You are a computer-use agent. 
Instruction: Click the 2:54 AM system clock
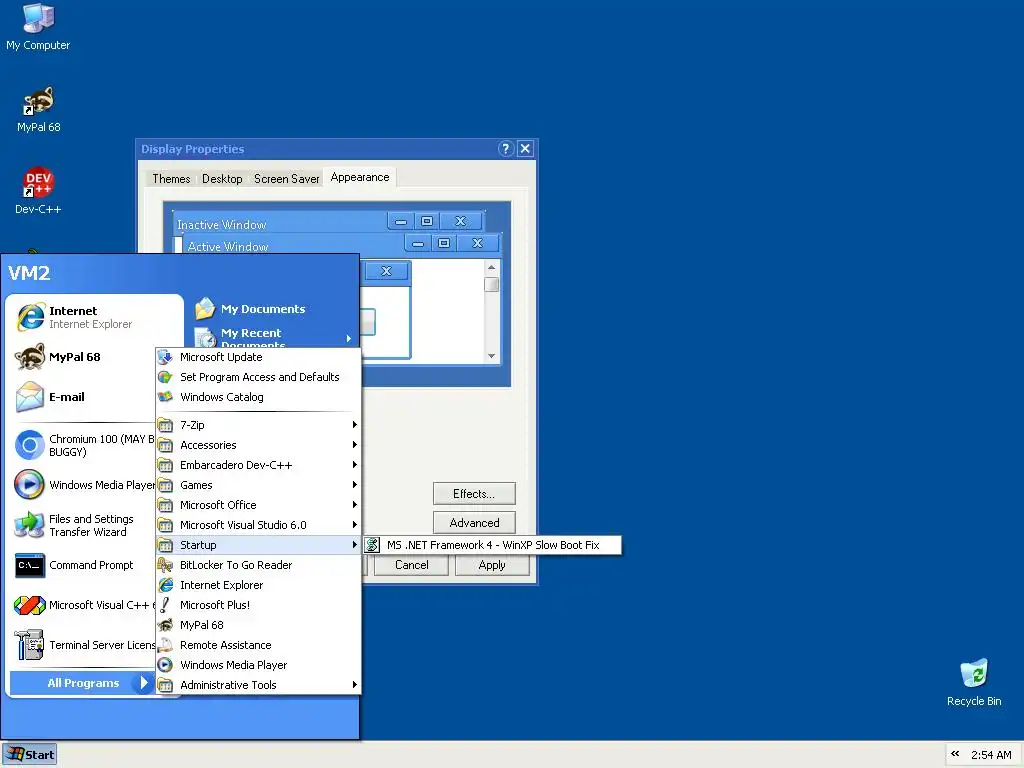pos(991,754)
